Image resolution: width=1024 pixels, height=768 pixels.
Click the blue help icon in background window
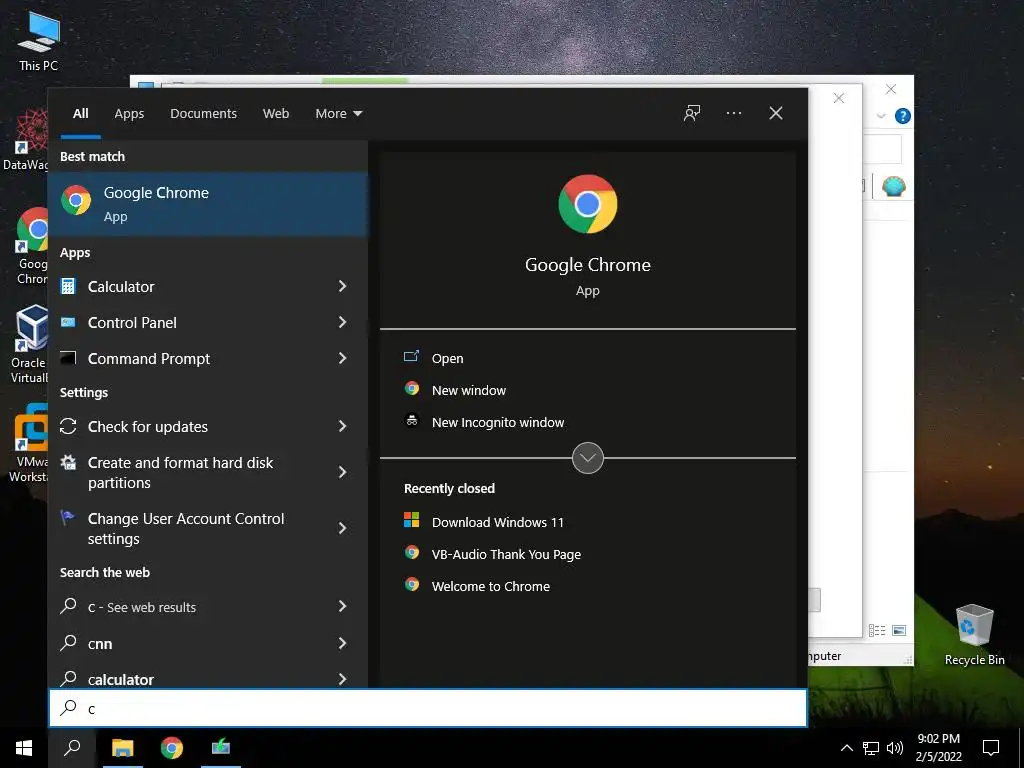[903, 116]
